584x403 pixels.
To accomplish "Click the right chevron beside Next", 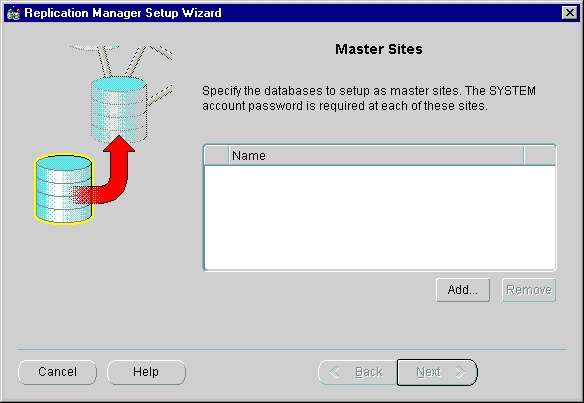I will coord(460,372).
